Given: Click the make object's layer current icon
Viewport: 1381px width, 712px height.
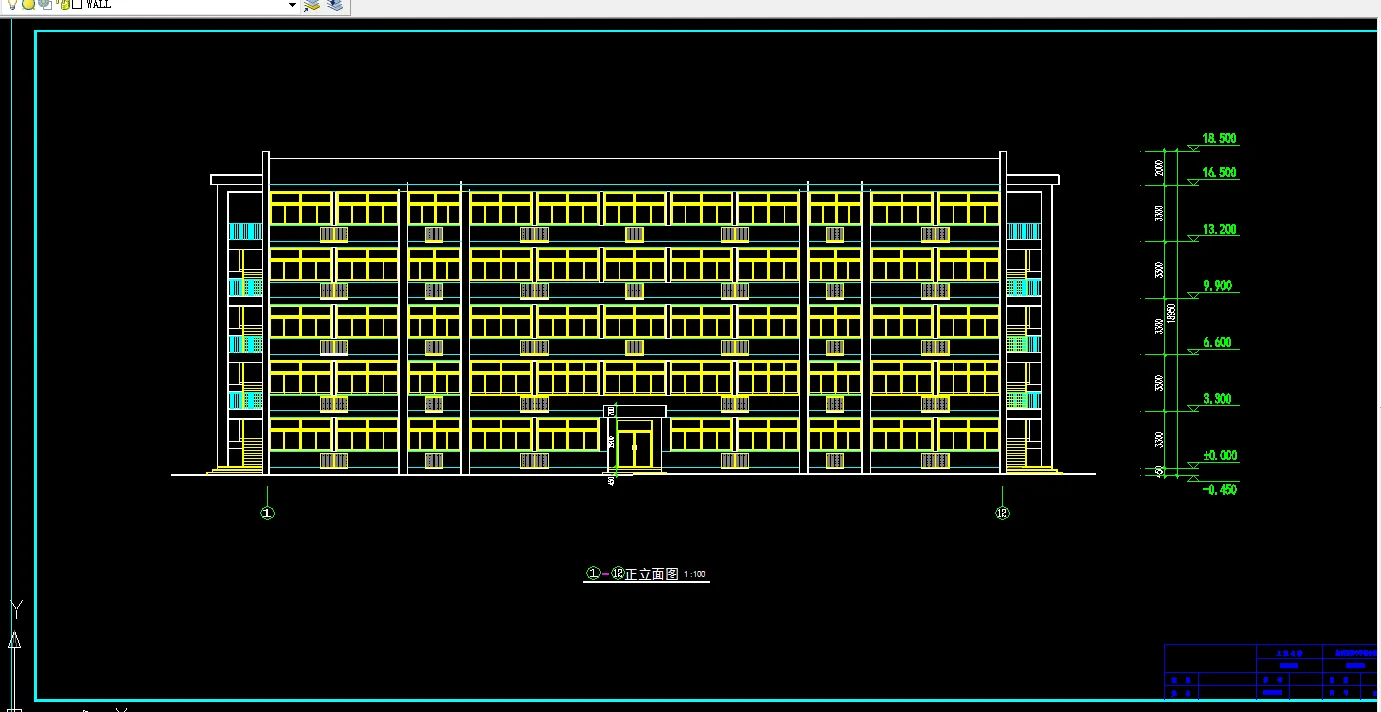Looking at the screenshot, I should click(x=312, y=5).
